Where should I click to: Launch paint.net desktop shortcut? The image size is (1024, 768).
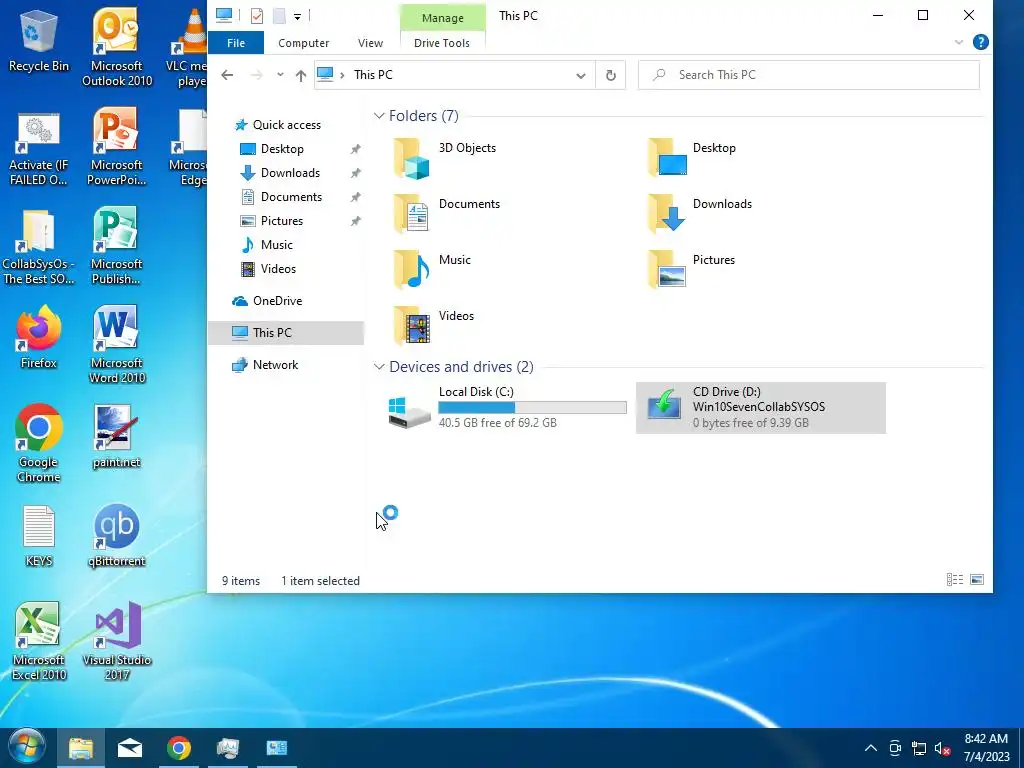[117, 436]
